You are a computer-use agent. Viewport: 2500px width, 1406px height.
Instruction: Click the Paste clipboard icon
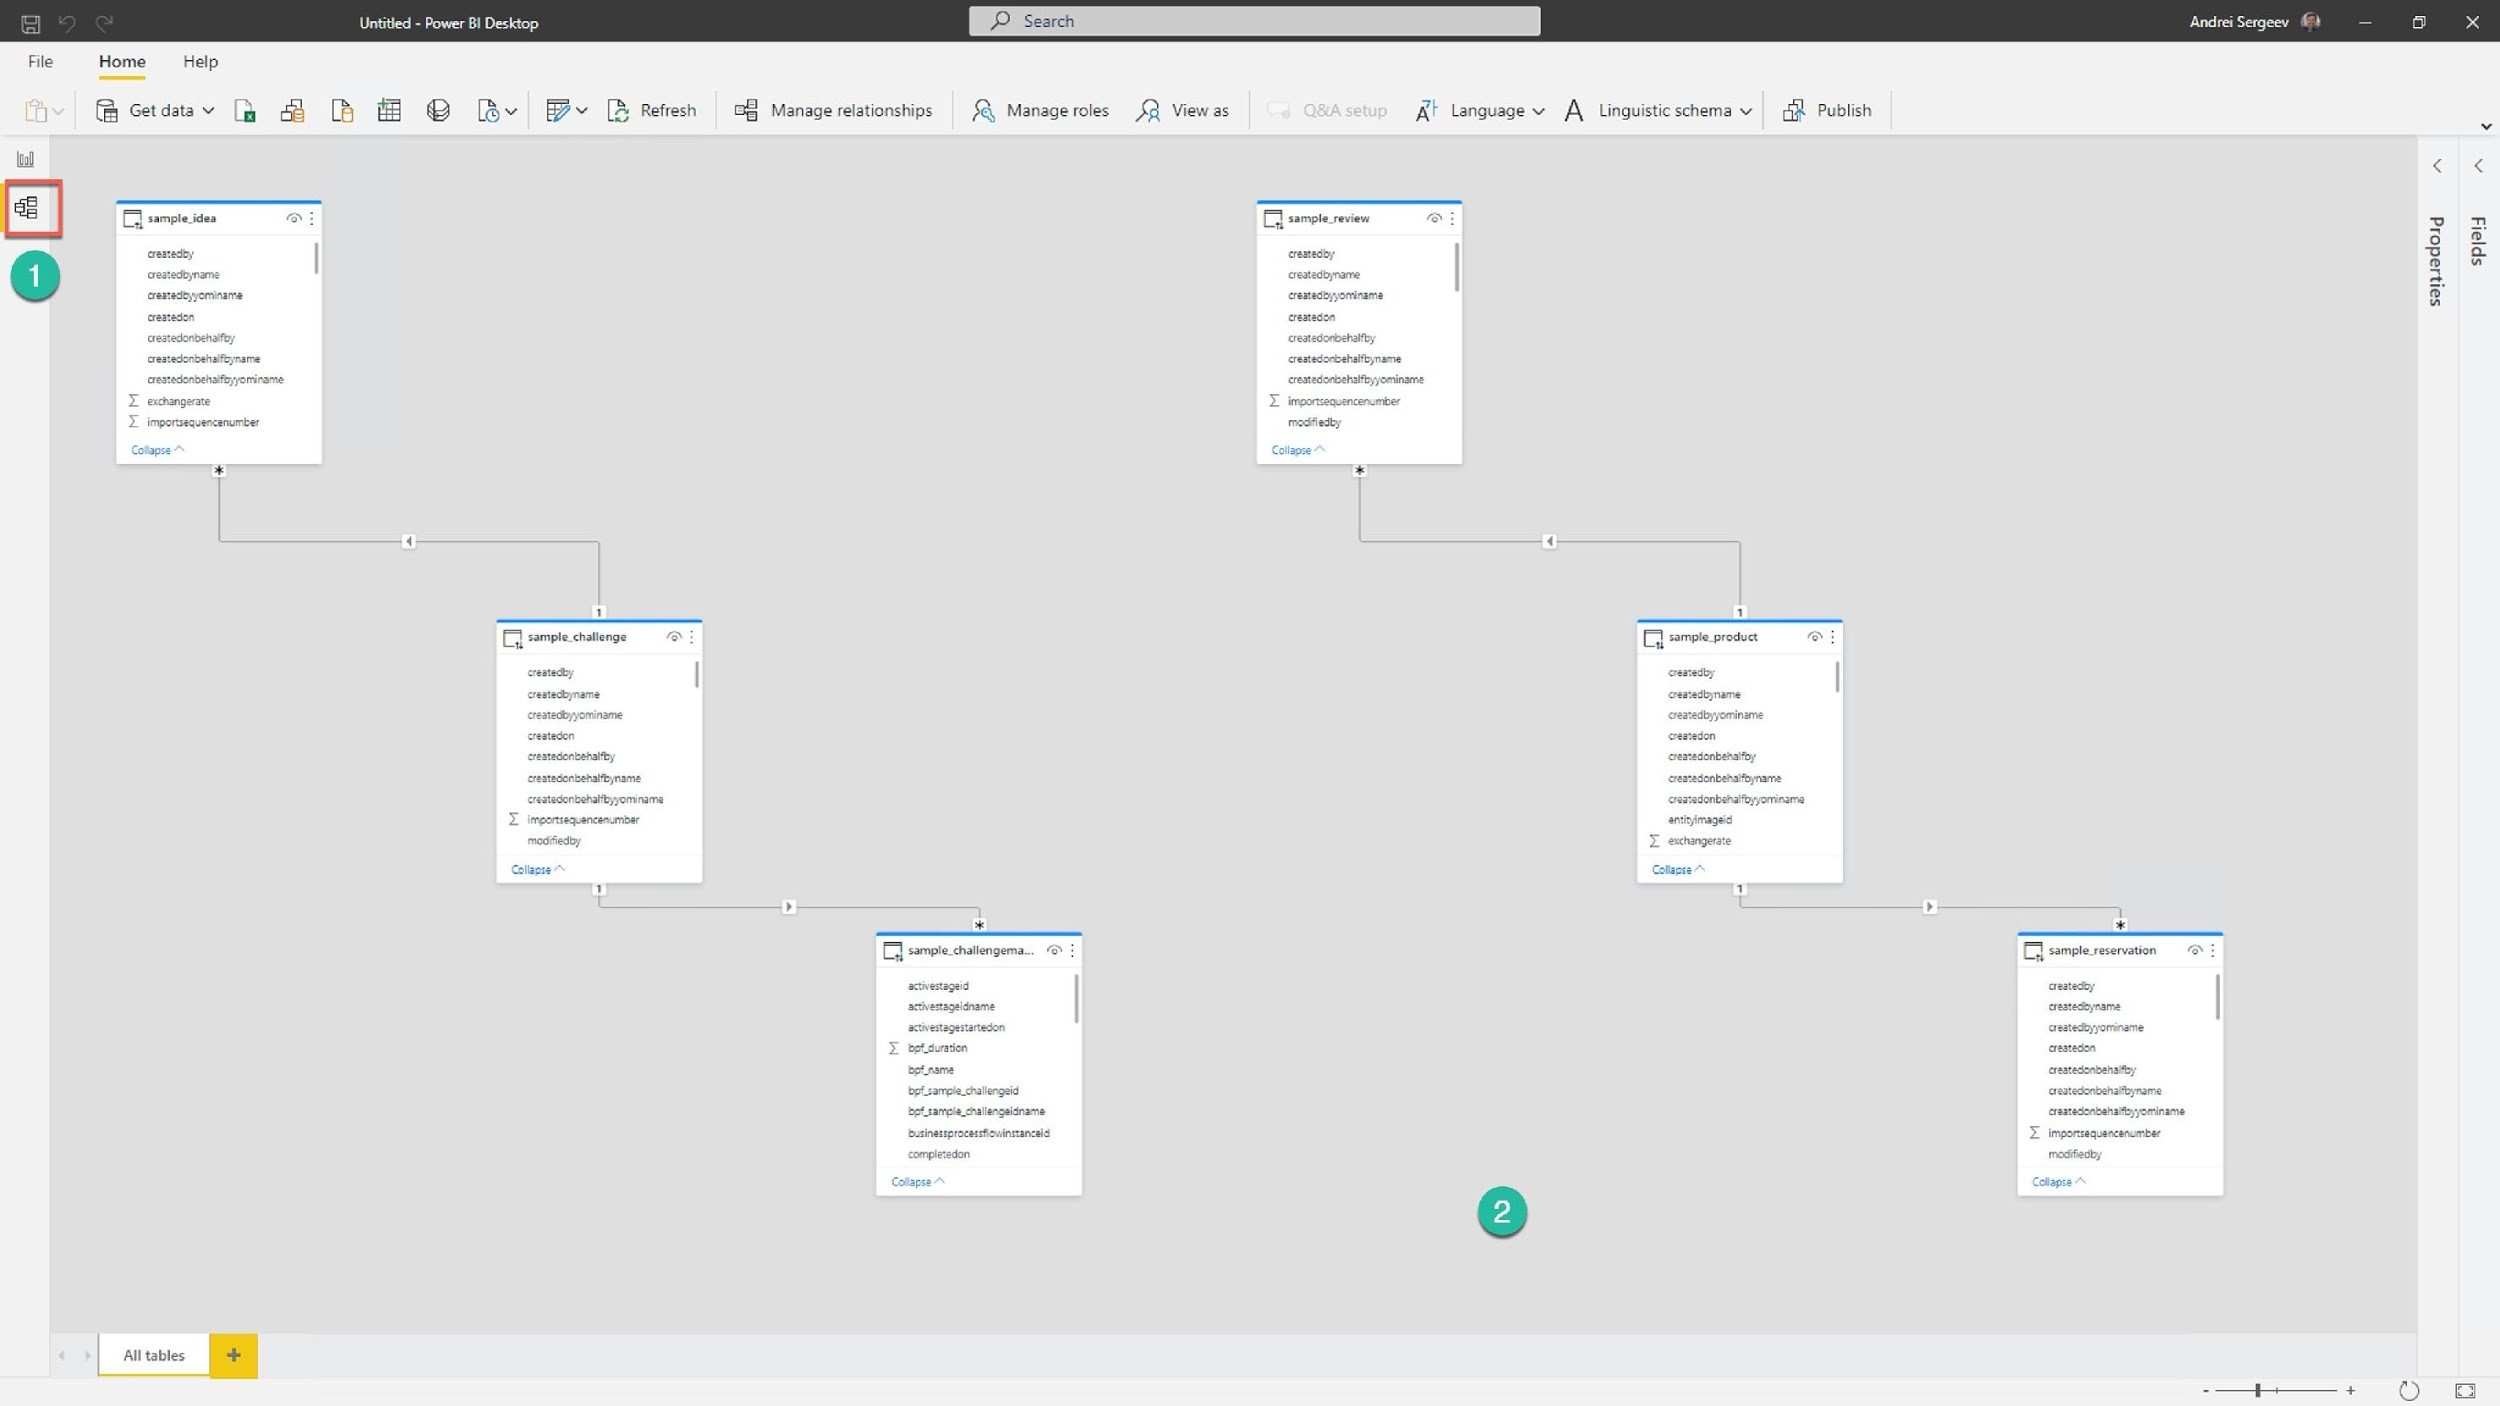36,110
